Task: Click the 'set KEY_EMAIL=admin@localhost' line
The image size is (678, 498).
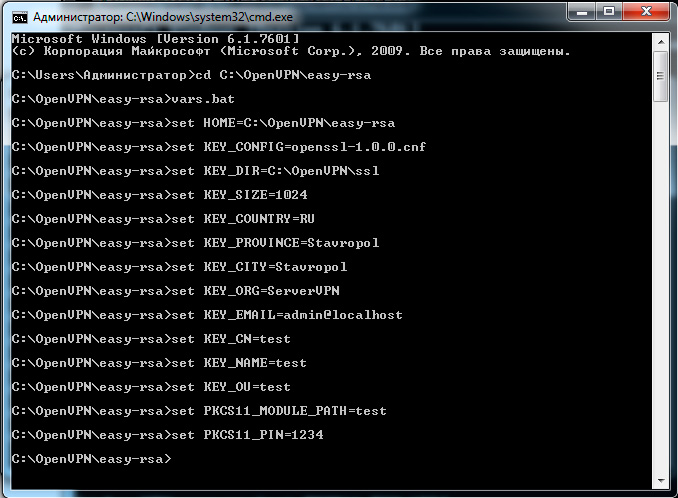Action: pos(207,315)
